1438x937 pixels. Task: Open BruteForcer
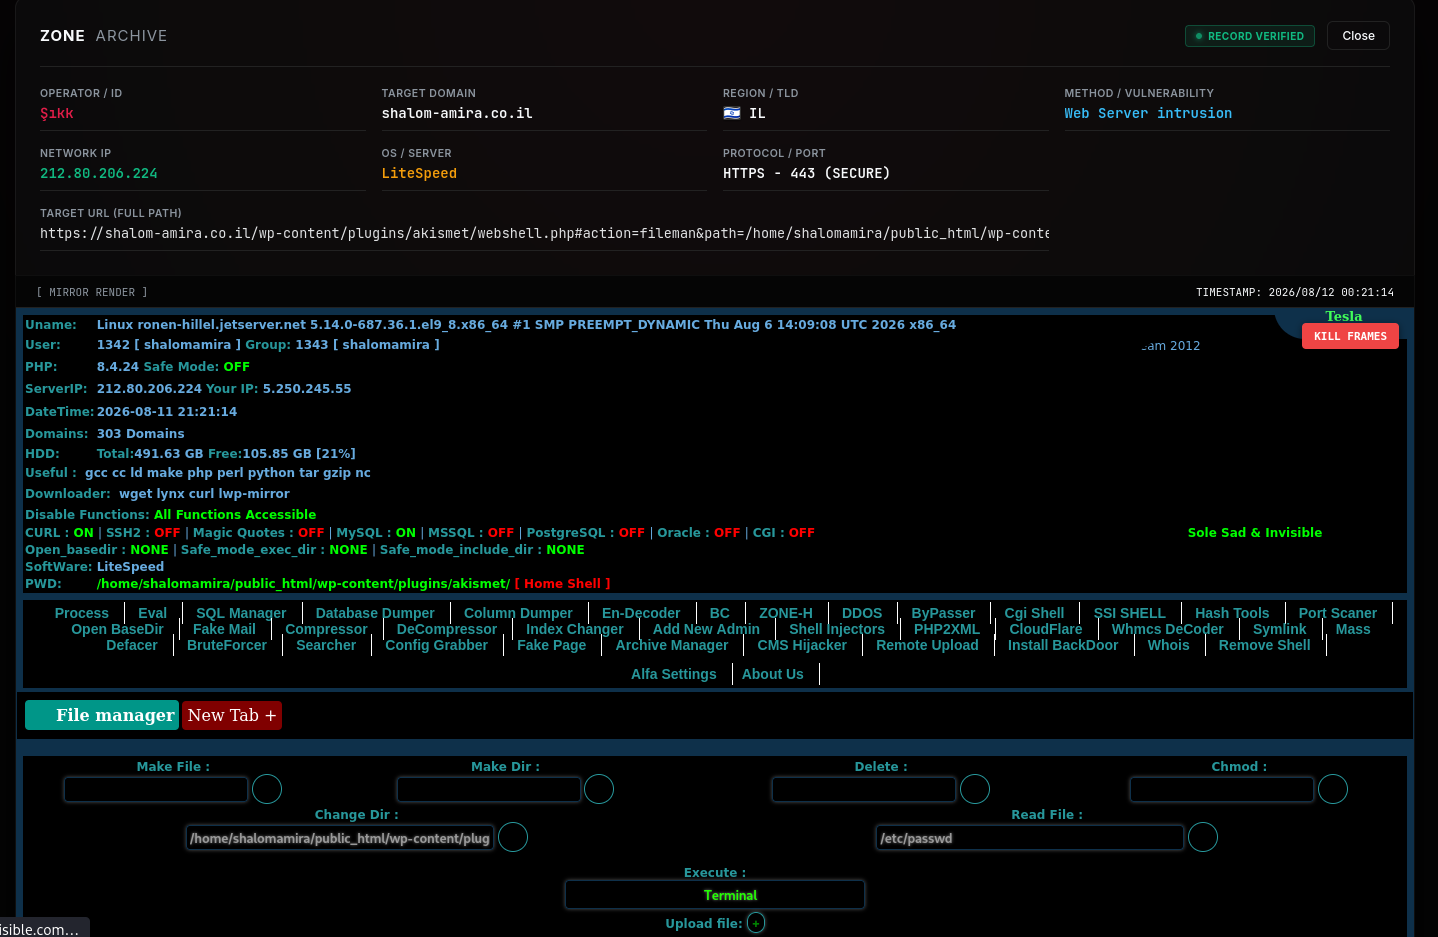coord(227,645)
